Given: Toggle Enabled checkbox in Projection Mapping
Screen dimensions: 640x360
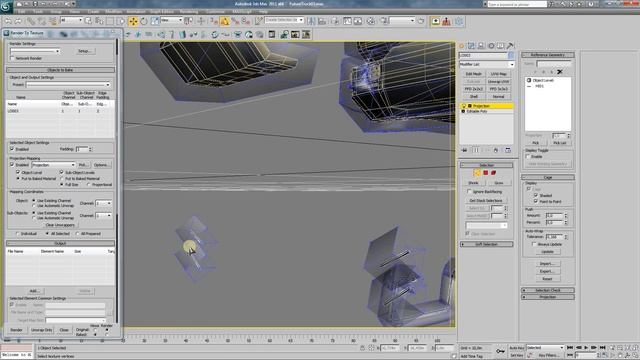Looking at the screenshot, I should (12, 164).
